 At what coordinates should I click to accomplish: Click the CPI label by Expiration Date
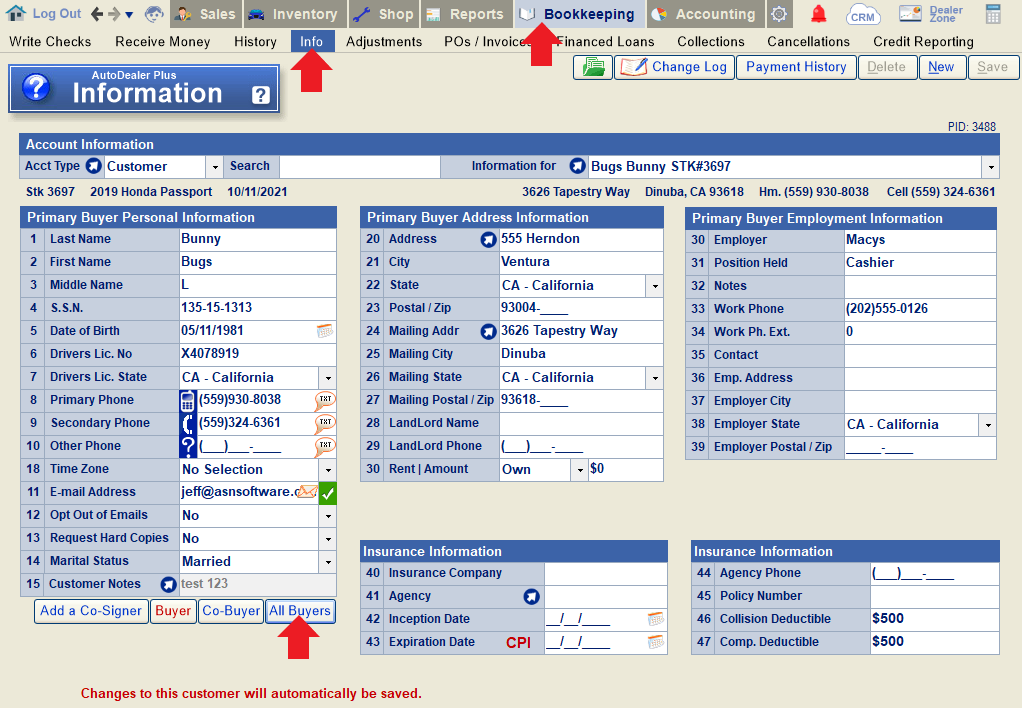(518, 643)
